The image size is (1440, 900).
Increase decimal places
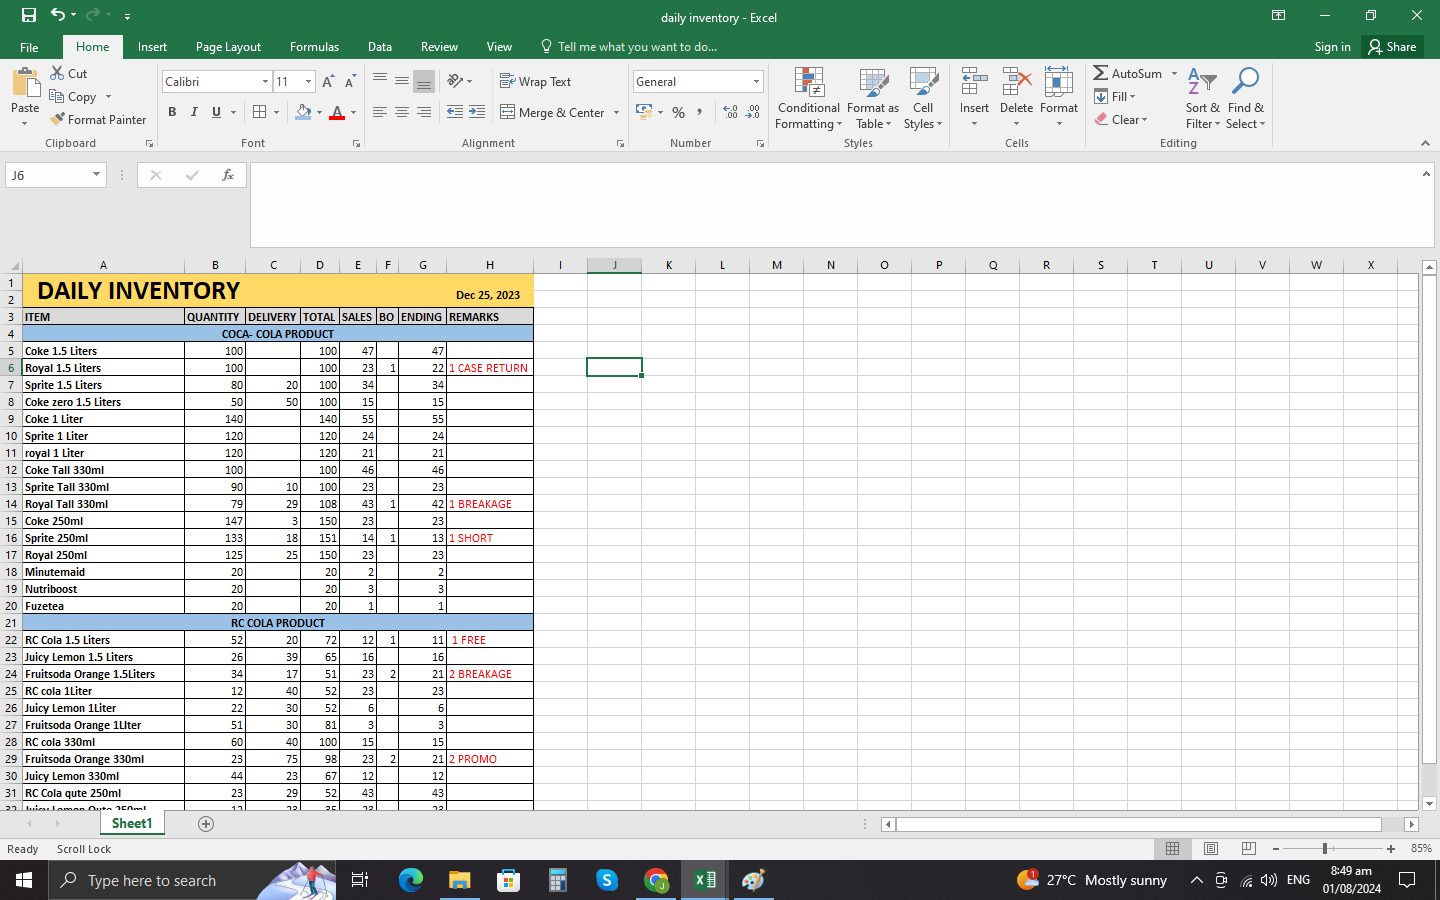click(x=730, y=112)
